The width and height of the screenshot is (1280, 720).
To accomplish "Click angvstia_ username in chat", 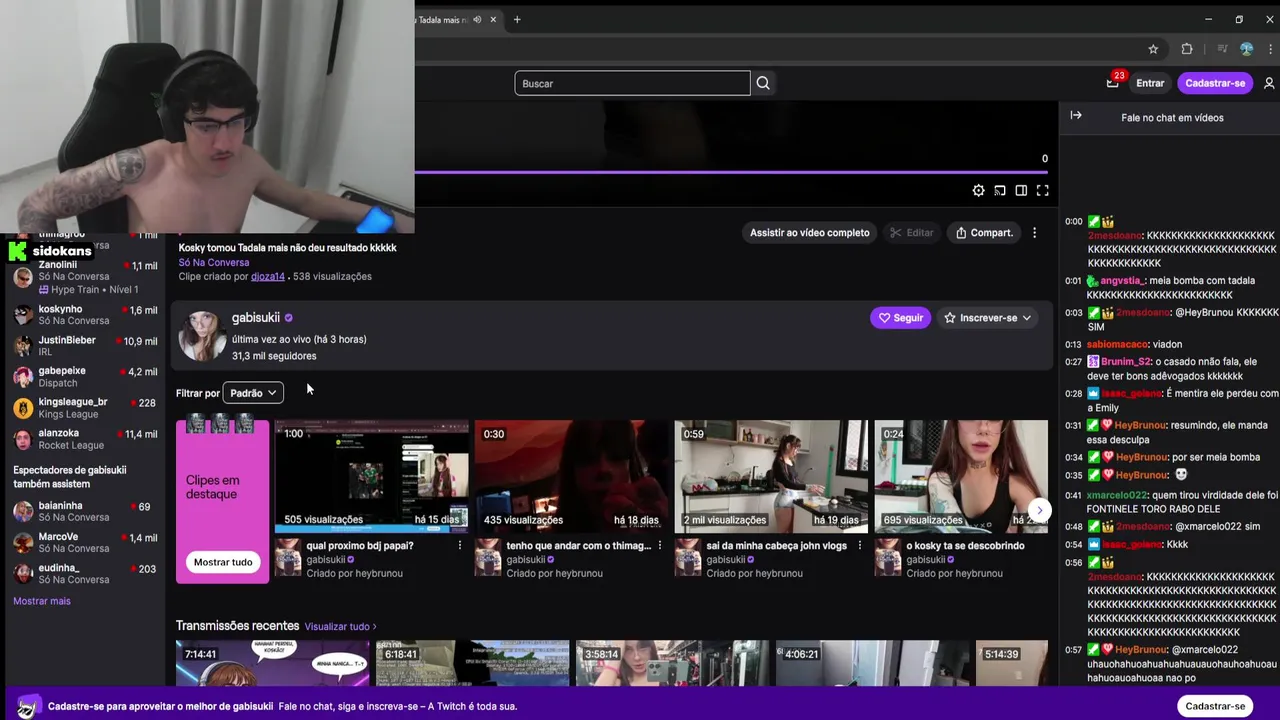I will (1121, 281).
